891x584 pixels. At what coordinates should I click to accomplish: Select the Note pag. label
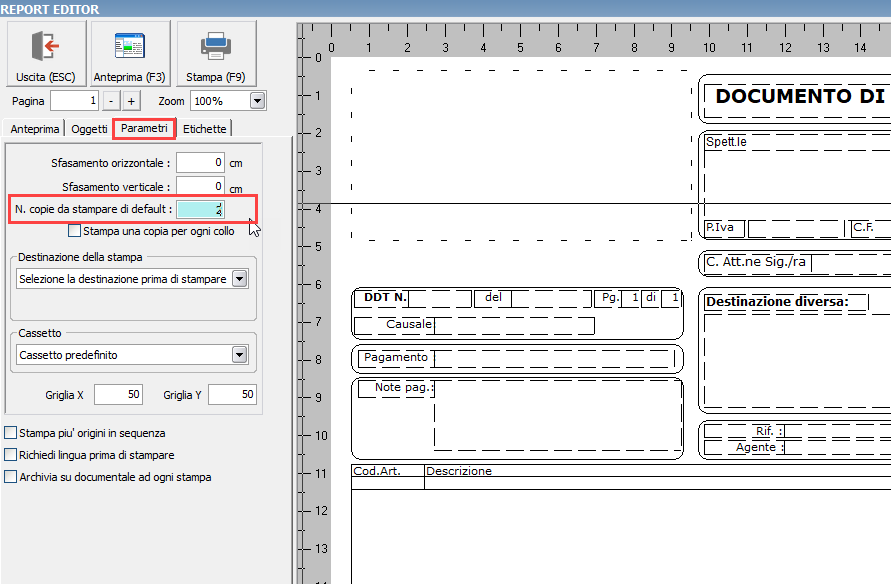coord(404,387)
